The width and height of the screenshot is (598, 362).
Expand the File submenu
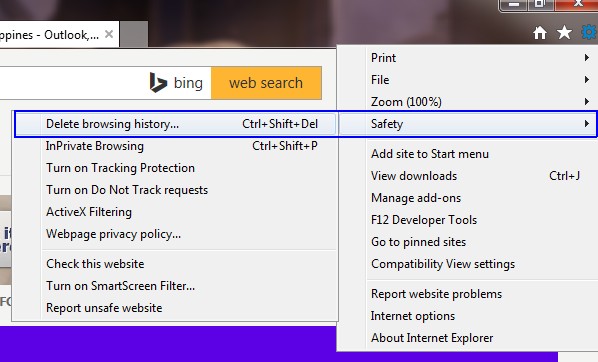point(468,80)
